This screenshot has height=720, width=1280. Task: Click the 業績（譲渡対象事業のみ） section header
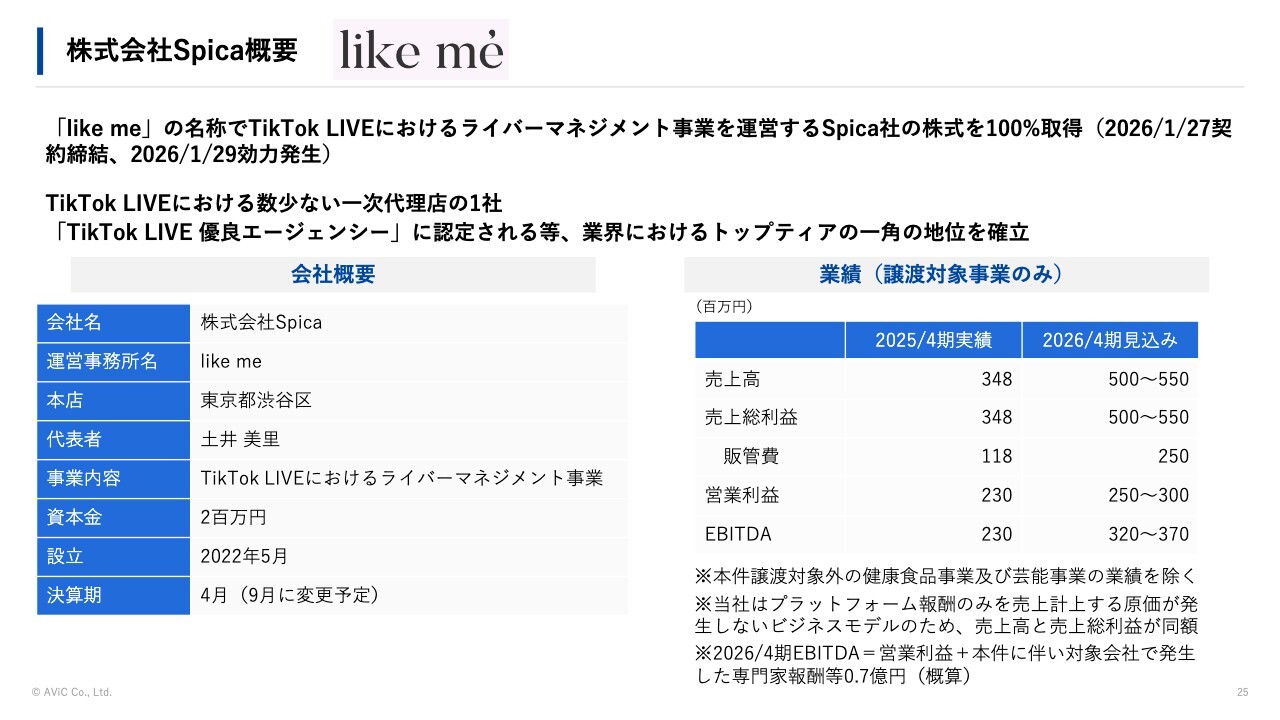tap(946, 275)
